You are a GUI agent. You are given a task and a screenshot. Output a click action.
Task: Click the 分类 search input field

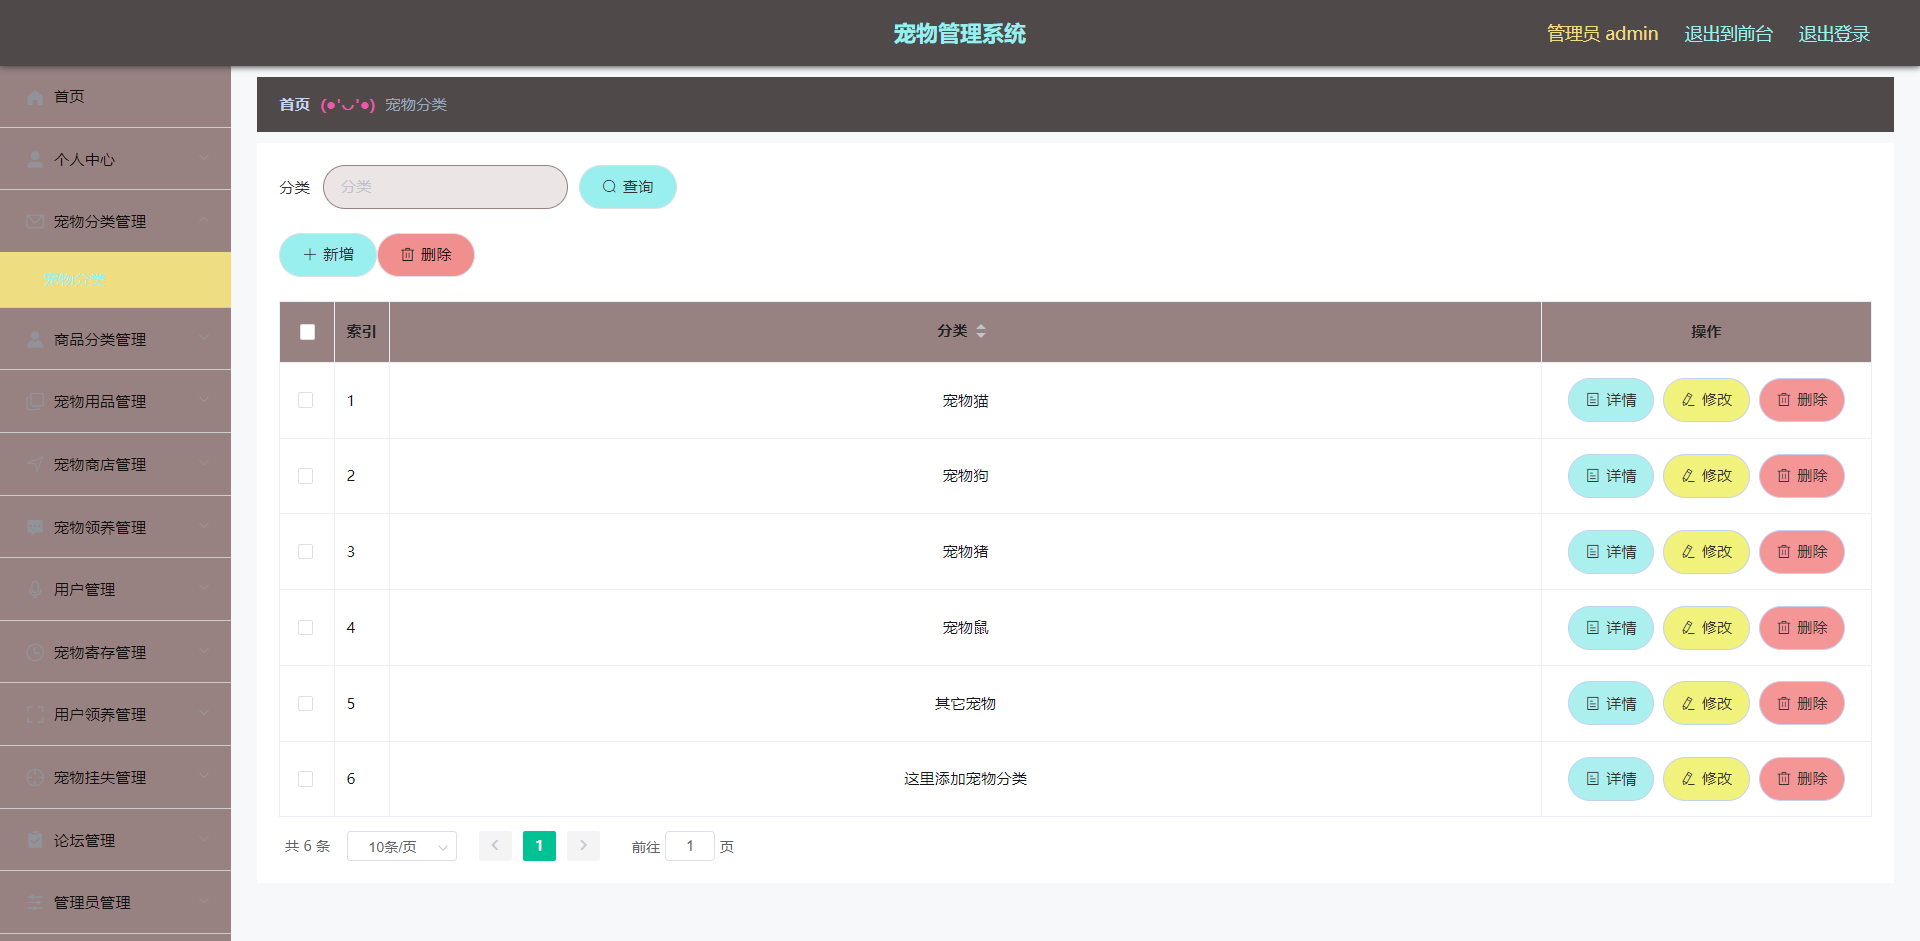pyautogui.click(x=445, y=187)
